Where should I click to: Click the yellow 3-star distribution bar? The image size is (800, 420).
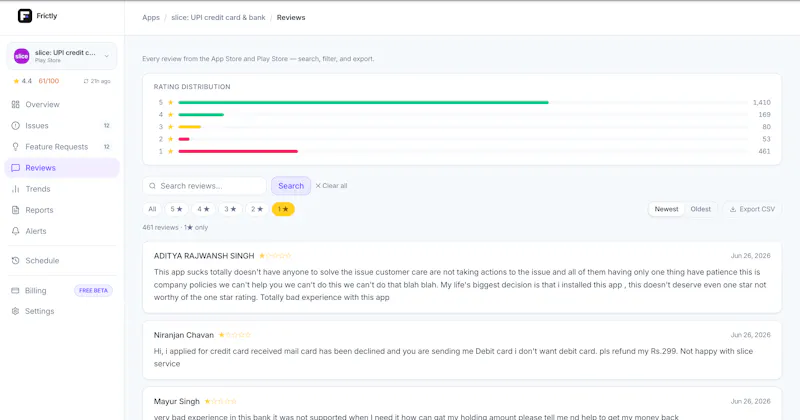(189, 127)
